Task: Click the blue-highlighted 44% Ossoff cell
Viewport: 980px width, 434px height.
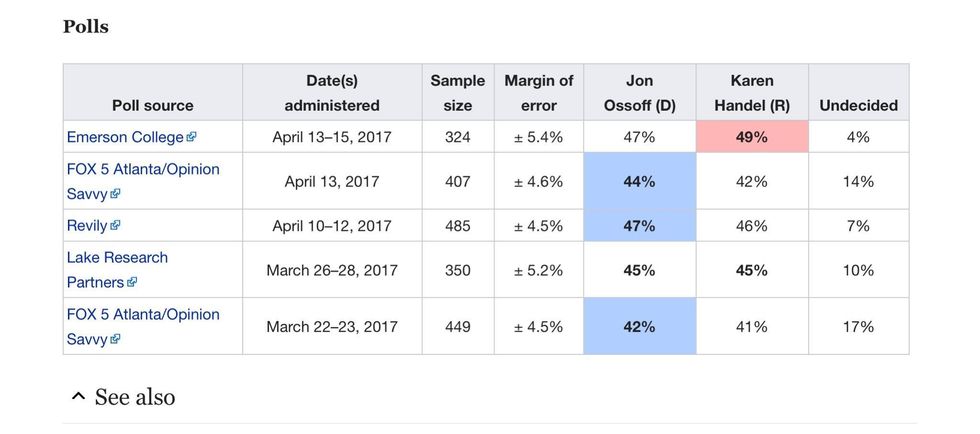Action: [x=639, y=181]
